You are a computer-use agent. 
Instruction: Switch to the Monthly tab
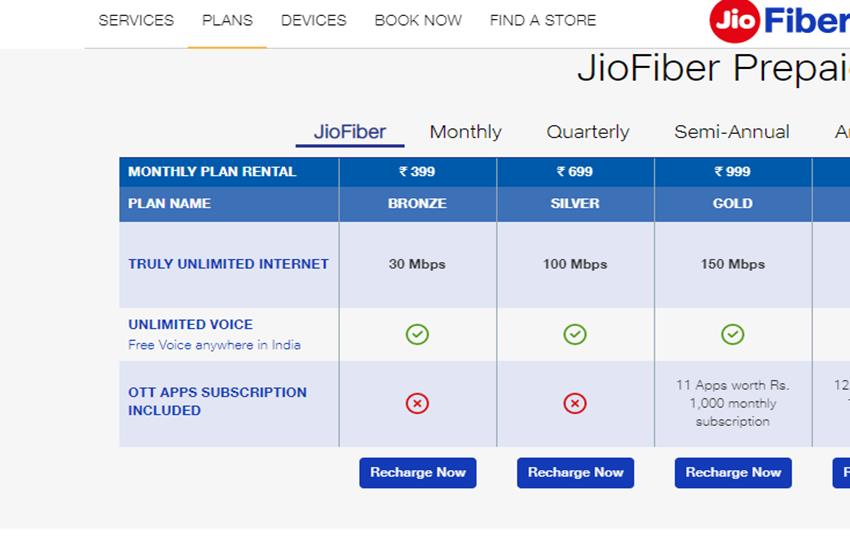[x=466, y=132]
